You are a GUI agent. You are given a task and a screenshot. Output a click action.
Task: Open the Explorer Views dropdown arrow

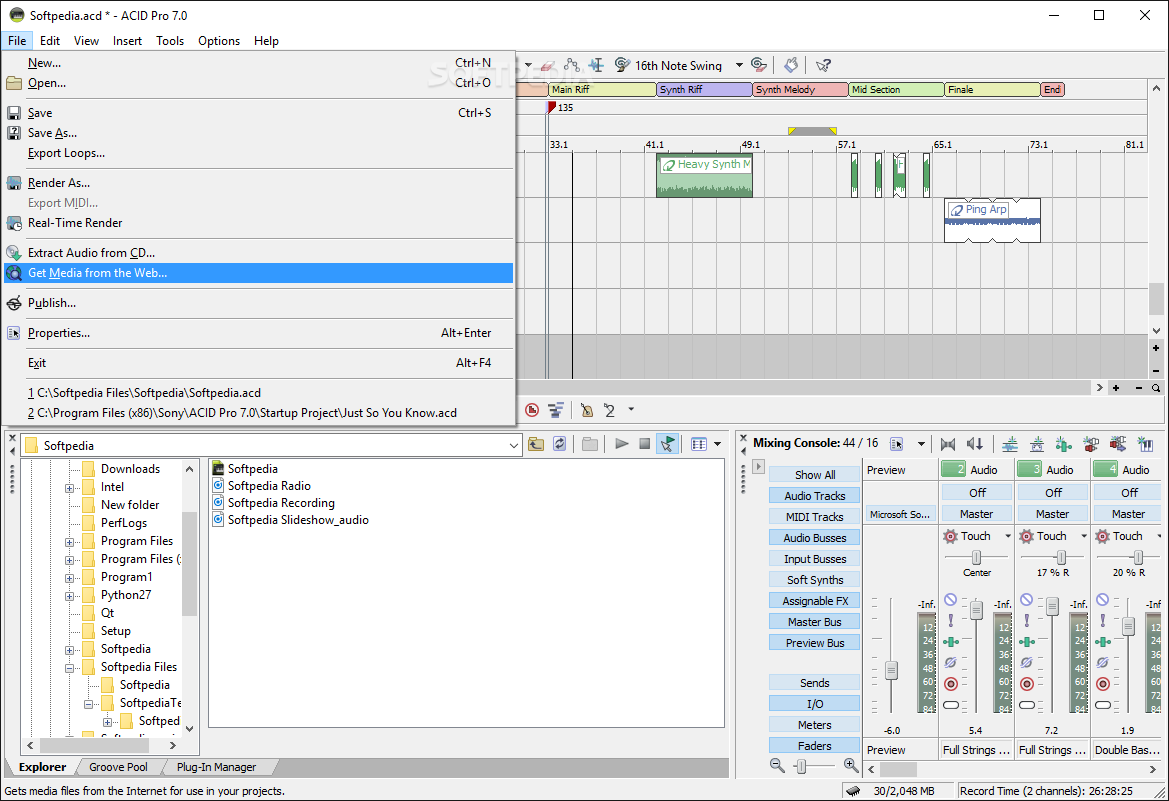pyautogui.click(x=717, y=445)
